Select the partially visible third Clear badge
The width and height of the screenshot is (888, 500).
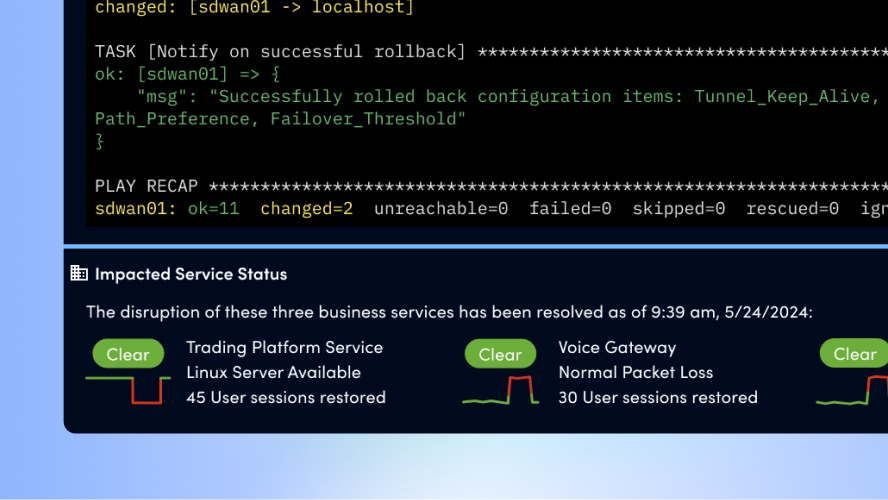[x=855, y=354]
